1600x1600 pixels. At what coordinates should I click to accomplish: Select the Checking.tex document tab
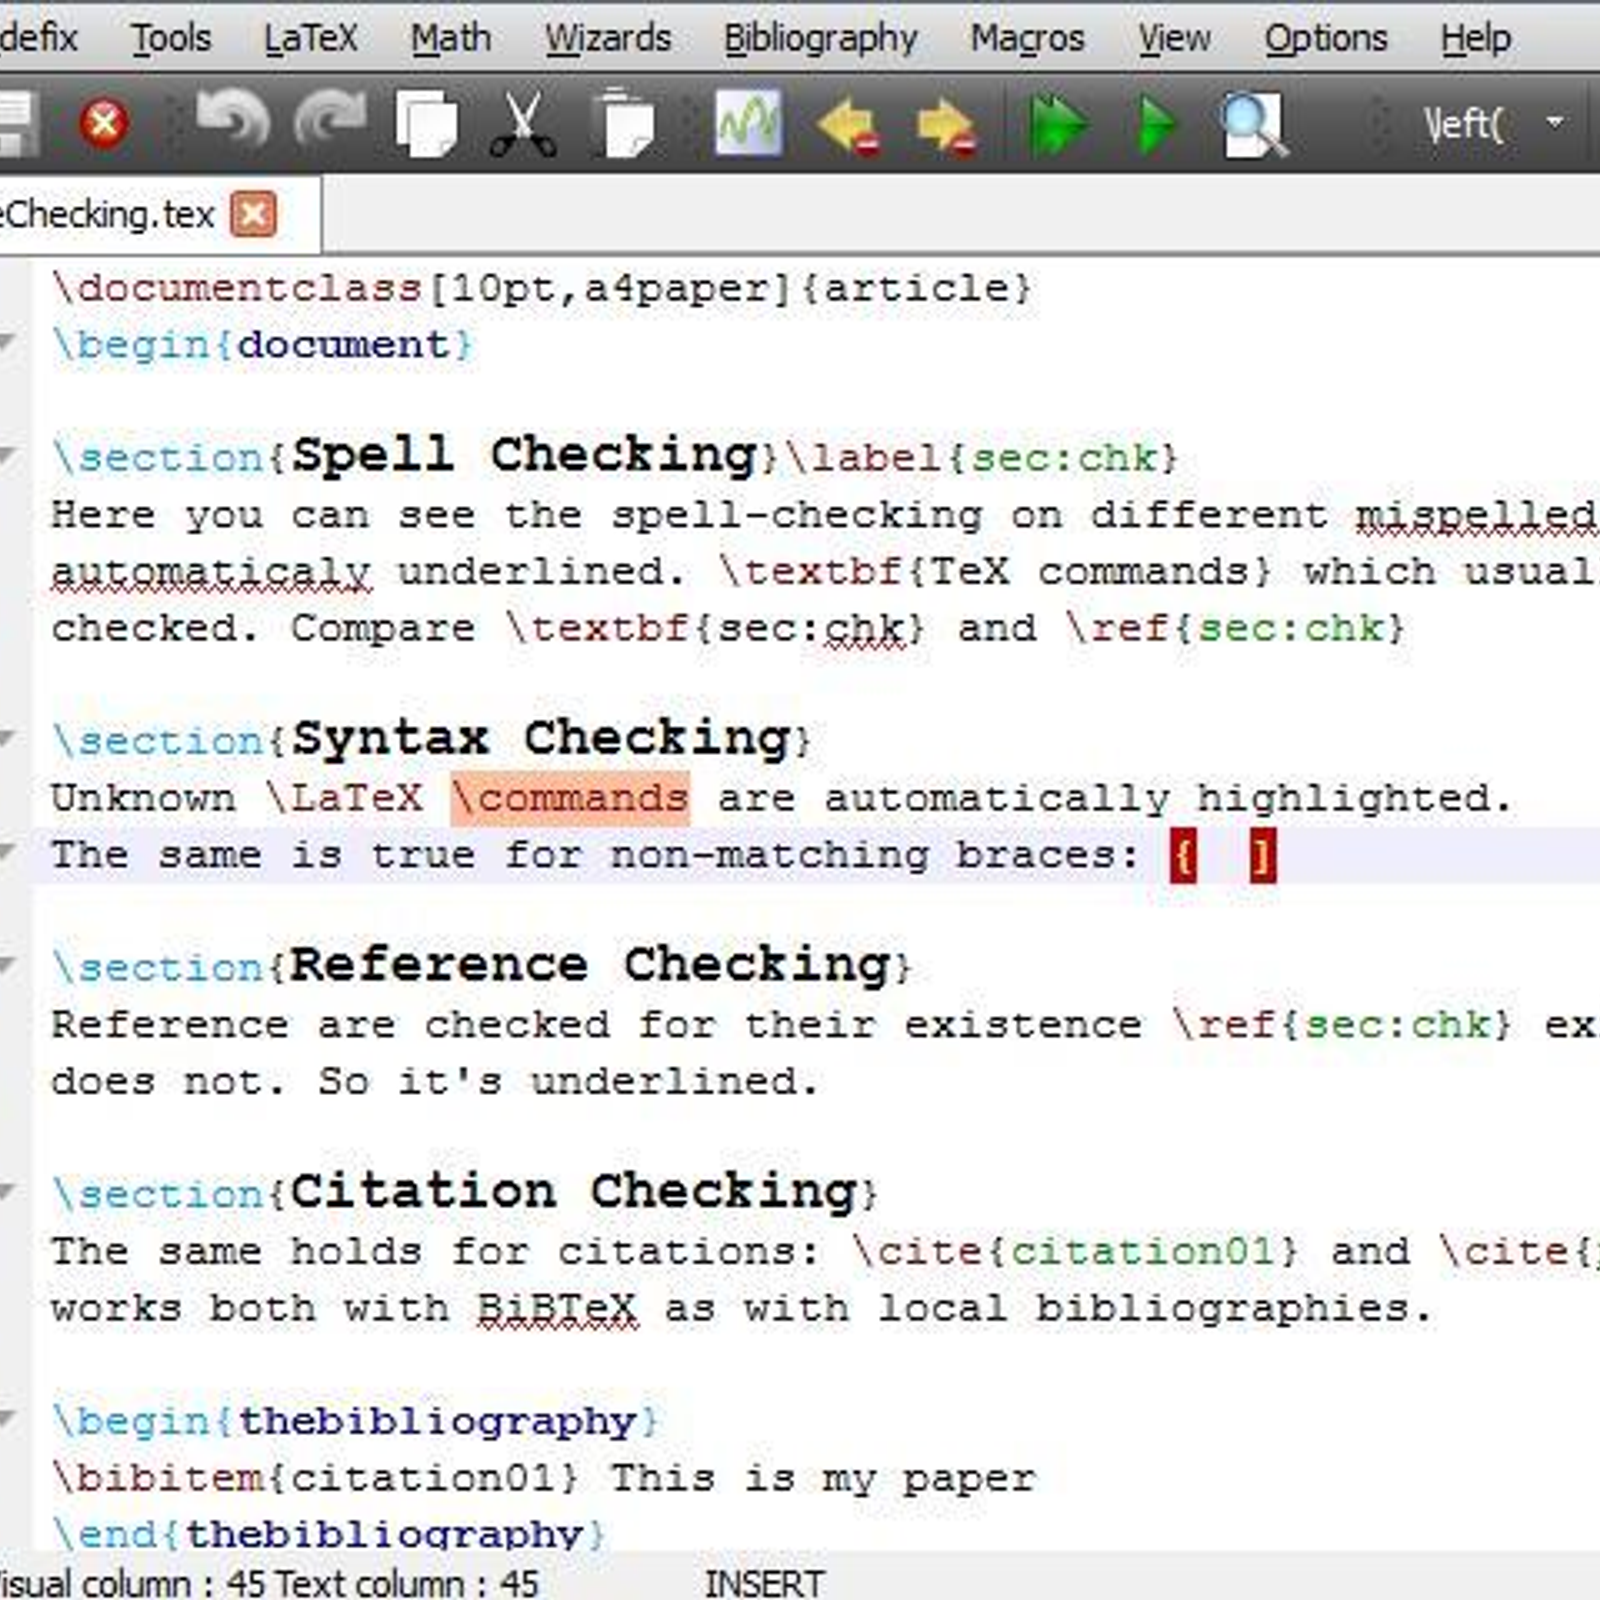(107, 214)
